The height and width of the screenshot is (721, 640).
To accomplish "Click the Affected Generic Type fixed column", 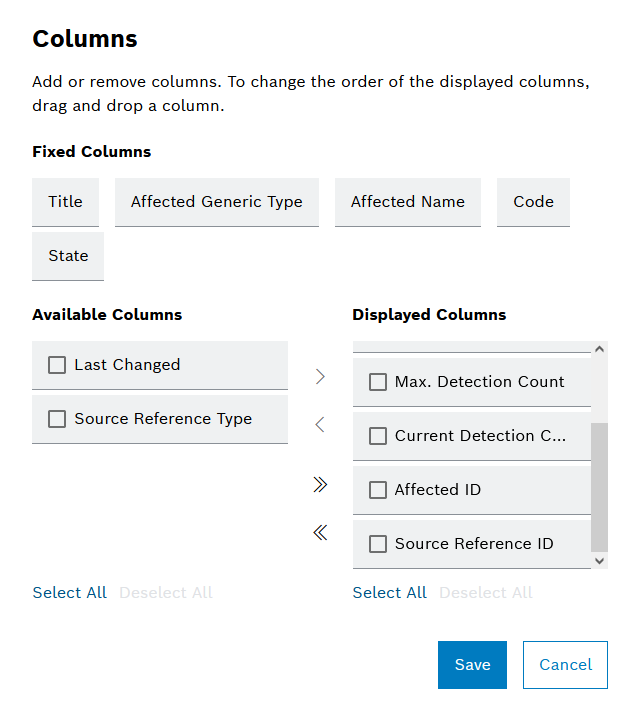I will (x=216, y=202).
